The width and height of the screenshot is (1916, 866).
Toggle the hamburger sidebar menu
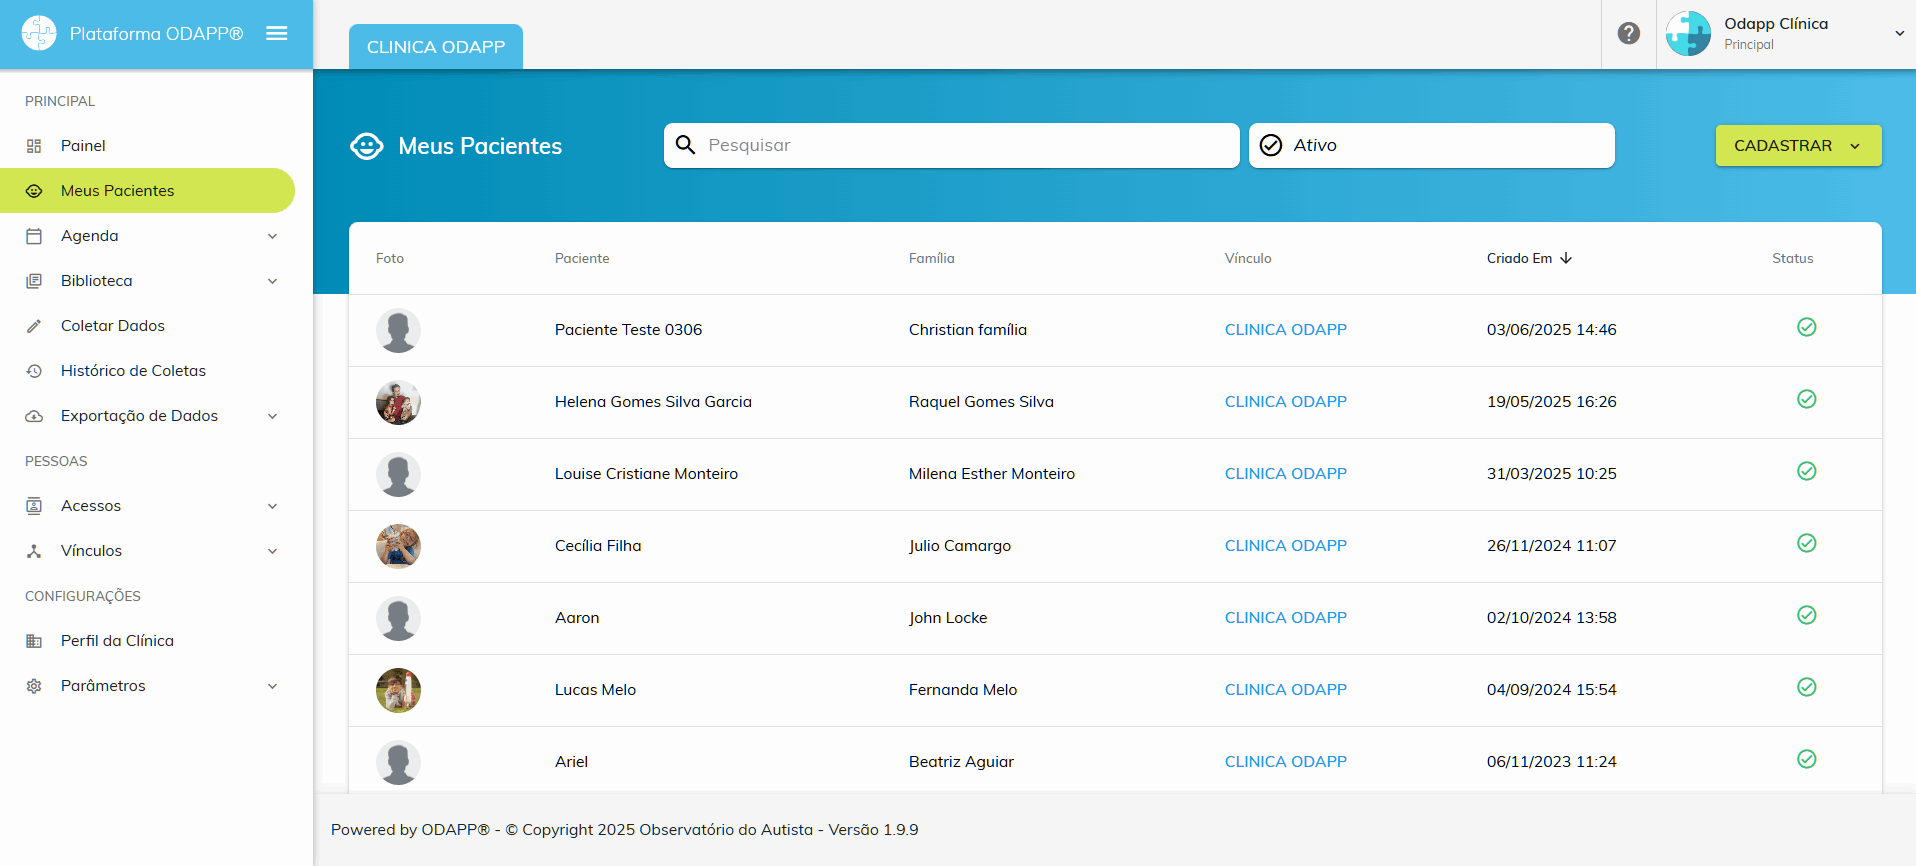tap(277, 33)
